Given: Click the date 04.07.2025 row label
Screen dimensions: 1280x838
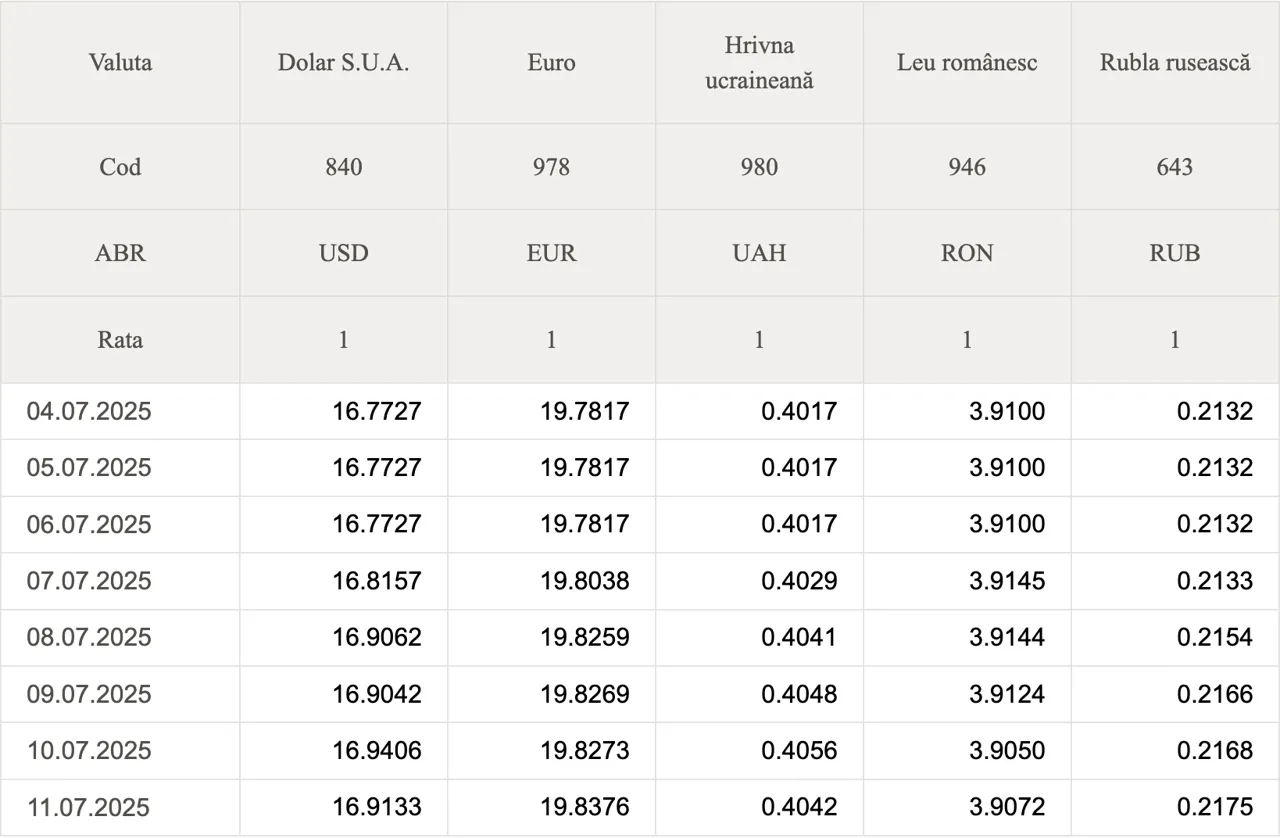Looking at the screenshot, I should [x=89, y=411].
